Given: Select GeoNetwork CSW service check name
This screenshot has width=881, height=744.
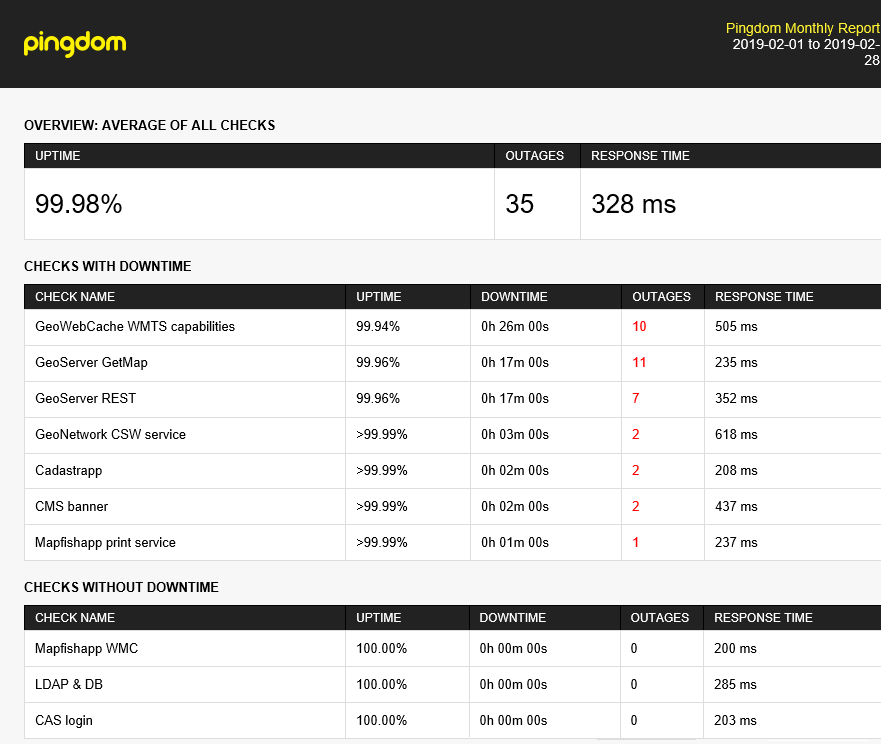Looking at the screenshot, I should pyautogui.click(x=110, y=434).
